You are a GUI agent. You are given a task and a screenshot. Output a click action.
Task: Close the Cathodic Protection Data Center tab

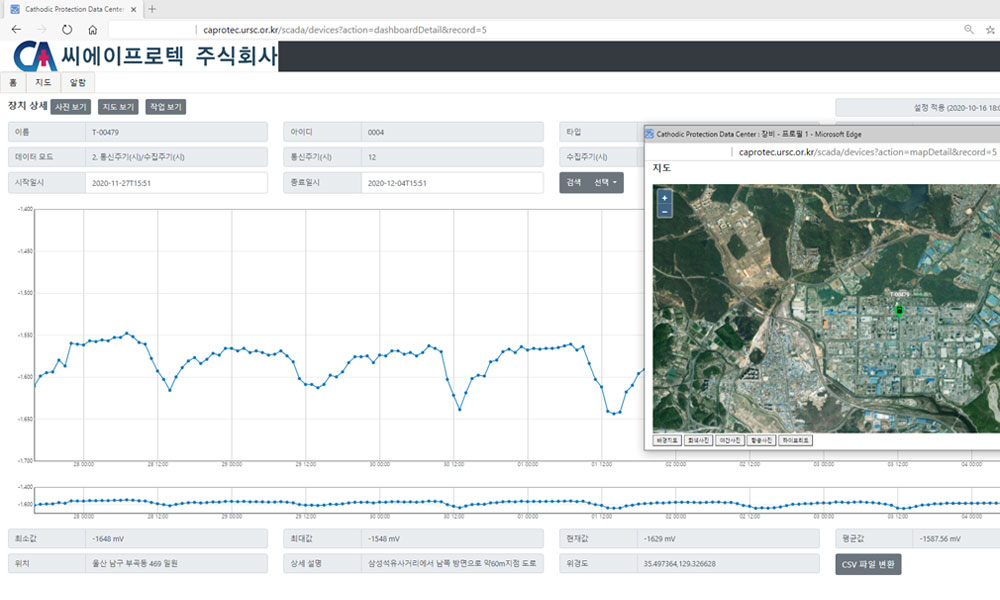coord(133,10)
